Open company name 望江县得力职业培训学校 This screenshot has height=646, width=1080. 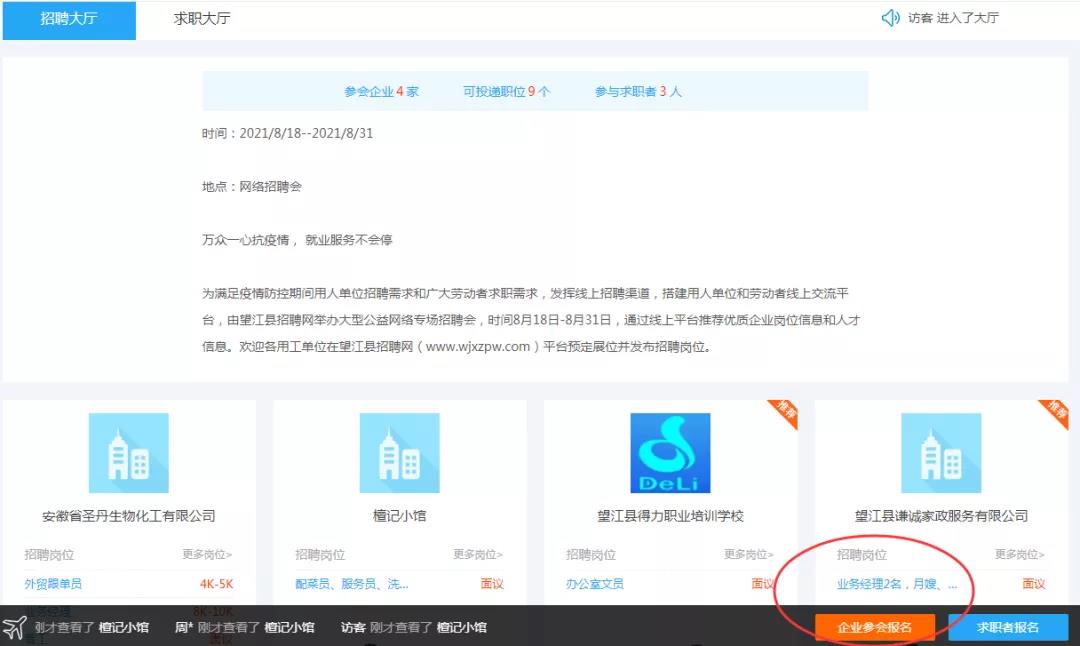(x=670, y=516)
